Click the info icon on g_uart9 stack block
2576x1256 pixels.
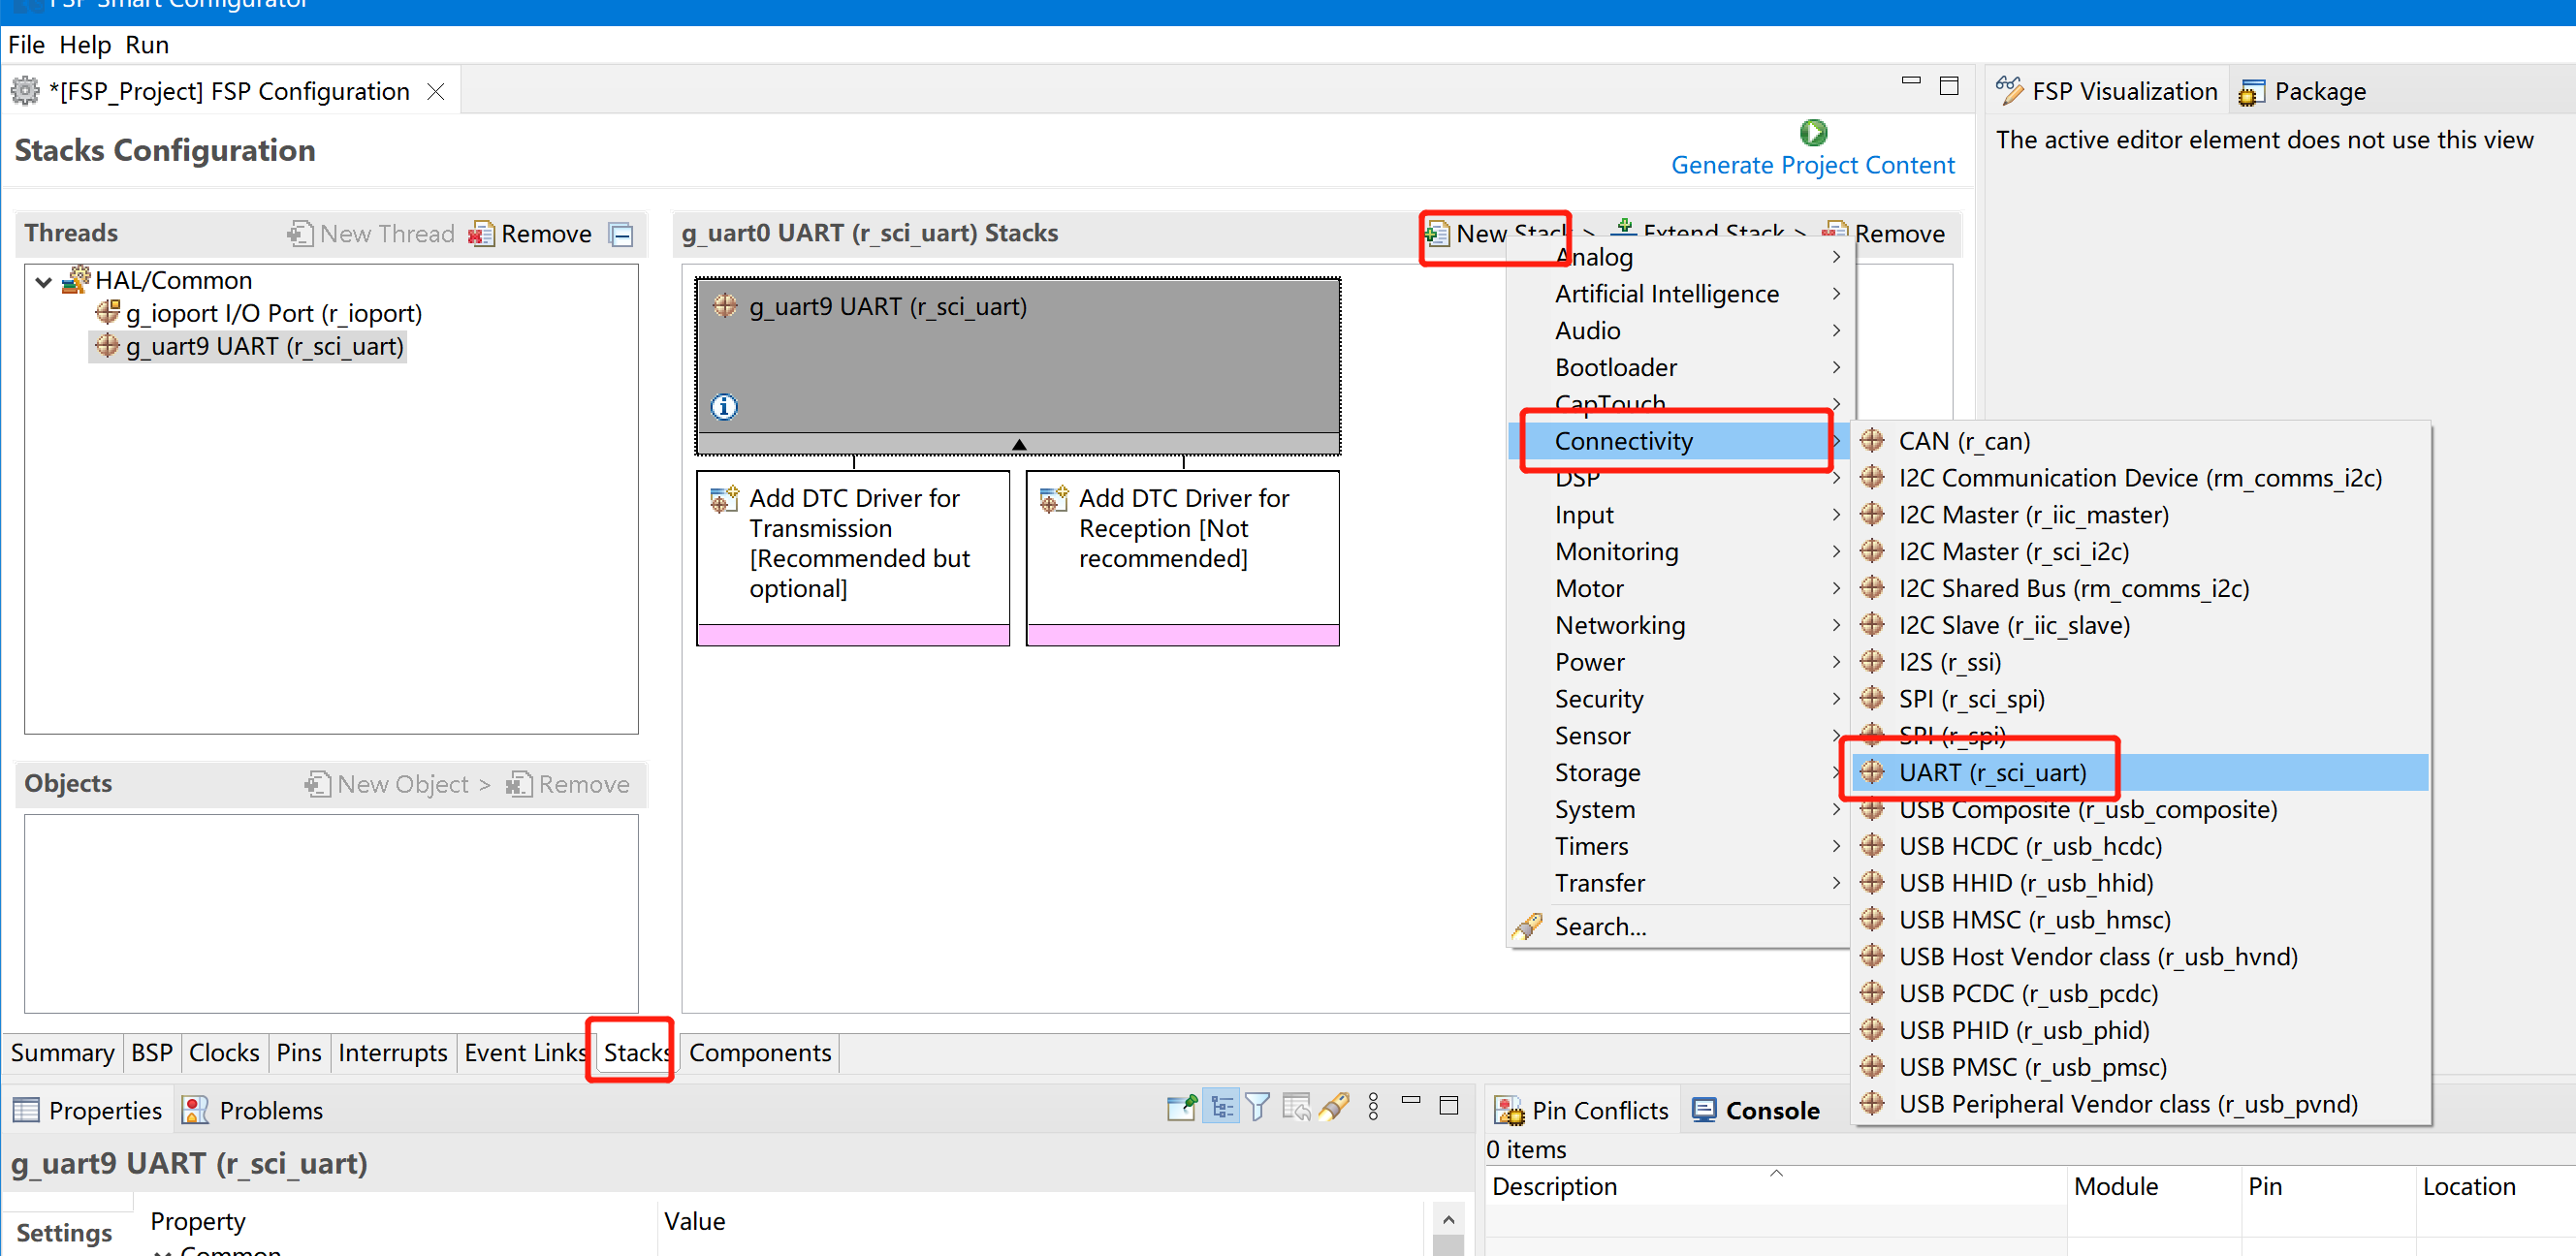click(724, 407)
